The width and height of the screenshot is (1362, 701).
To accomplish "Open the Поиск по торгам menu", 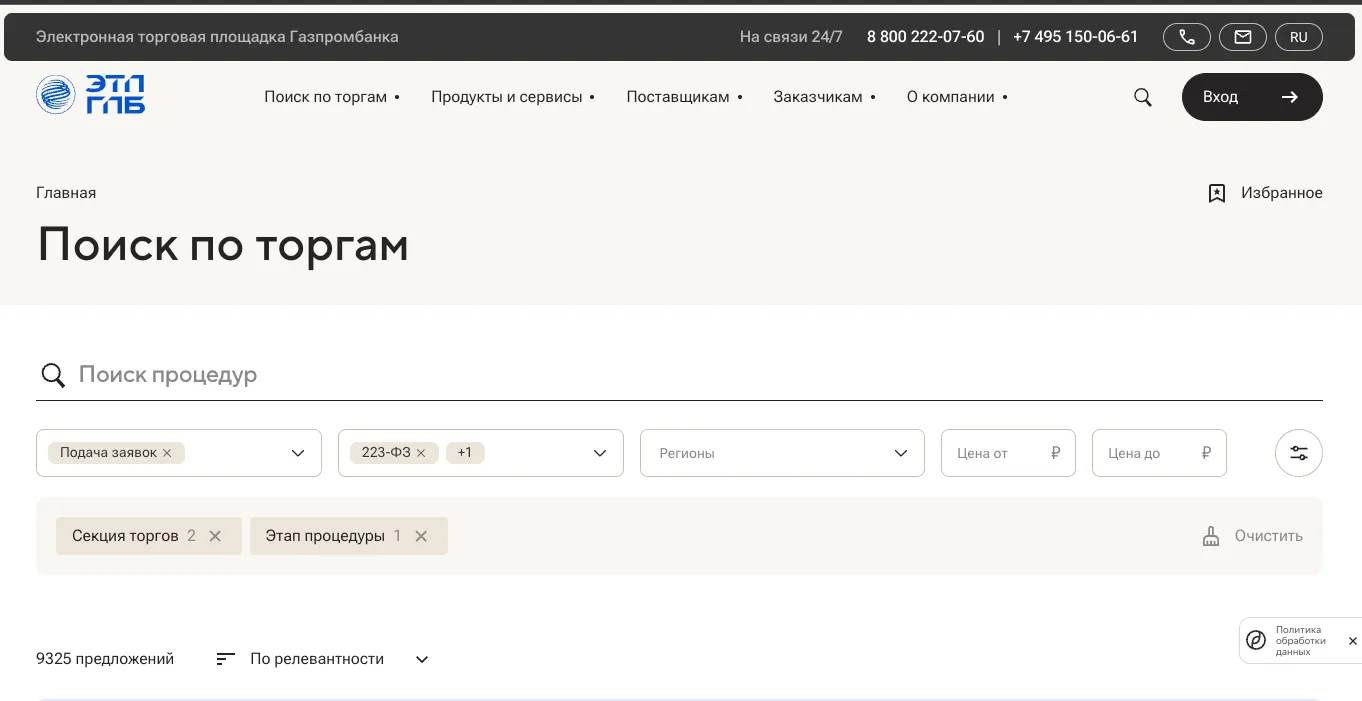I will click(x=332, y=97).
